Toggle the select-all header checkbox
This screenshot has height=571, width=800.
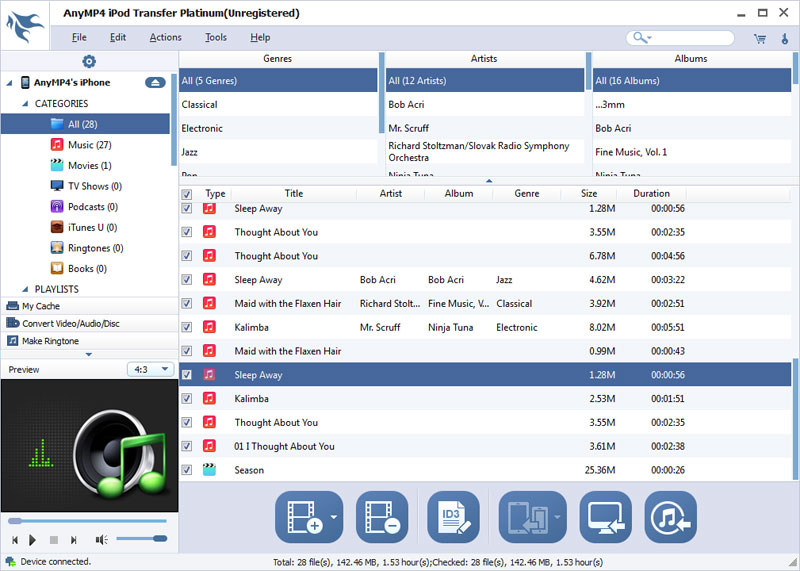(x=187, y=194)
